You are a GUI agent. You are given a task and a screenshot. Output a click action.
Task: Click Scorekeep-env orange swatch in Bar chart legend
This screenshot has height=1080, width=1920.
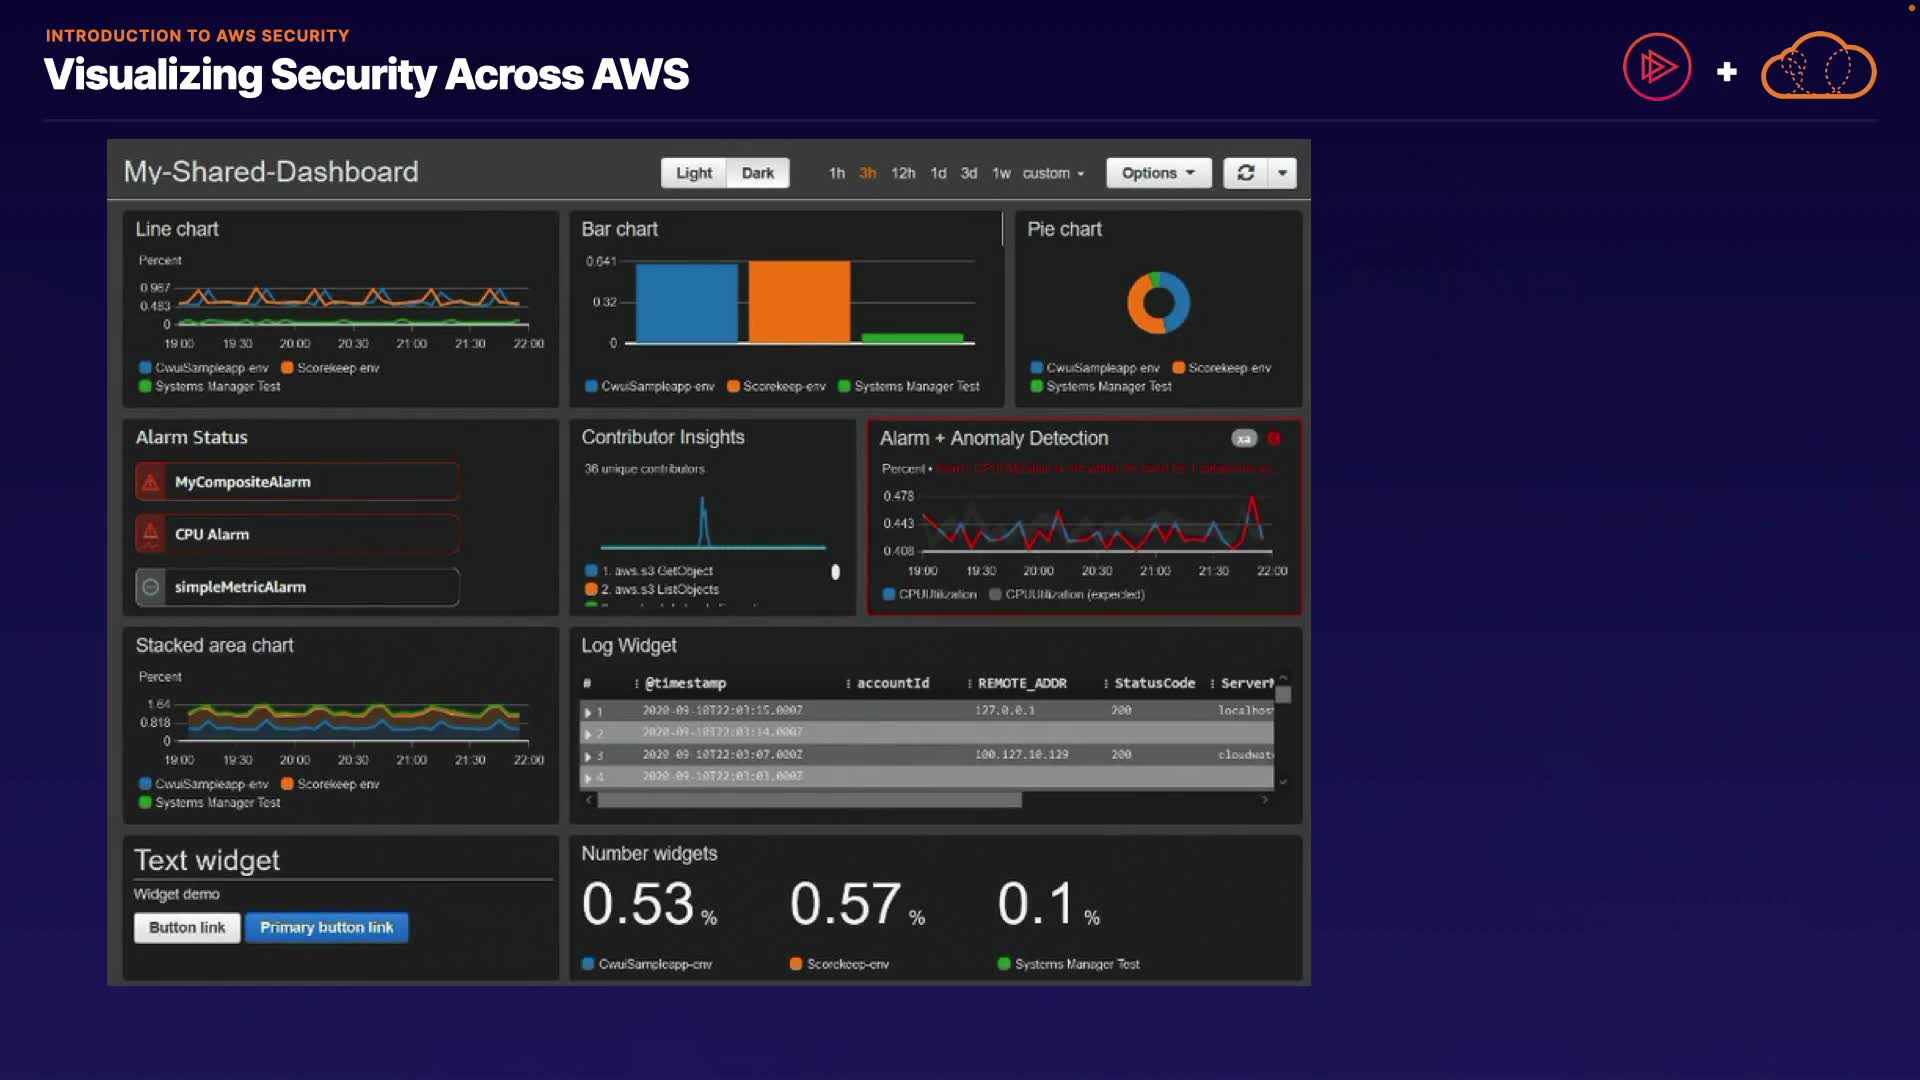734,386
